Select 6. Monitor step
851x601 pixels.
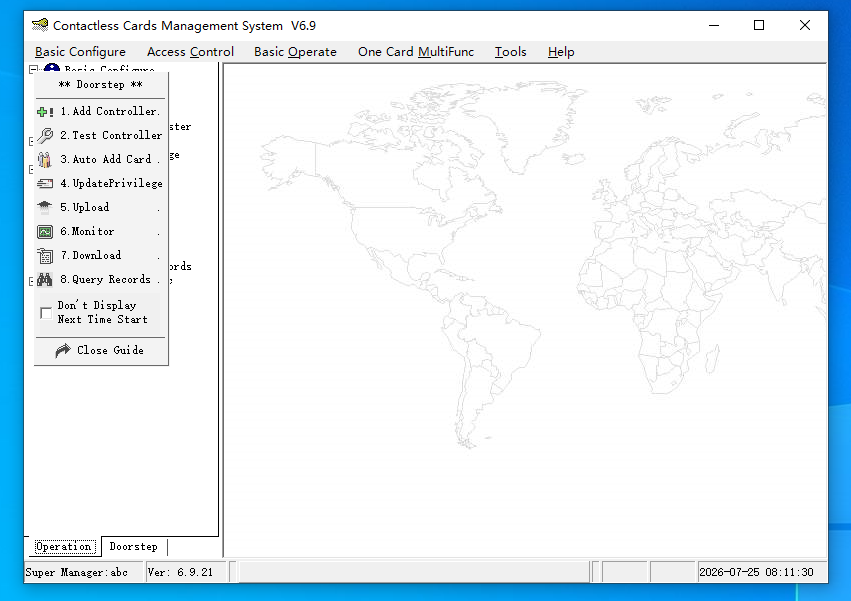click(x=101, y=232)
